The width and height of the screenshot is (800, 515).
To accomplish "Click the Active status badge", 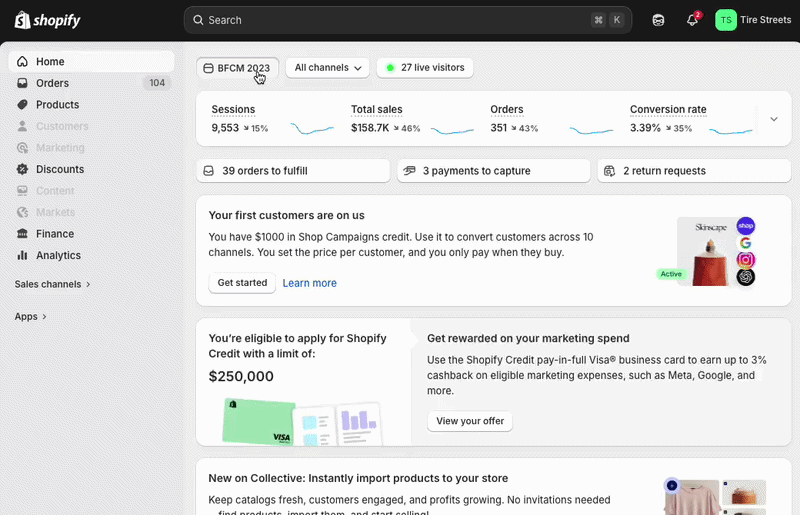I will [x=671, y=274].
